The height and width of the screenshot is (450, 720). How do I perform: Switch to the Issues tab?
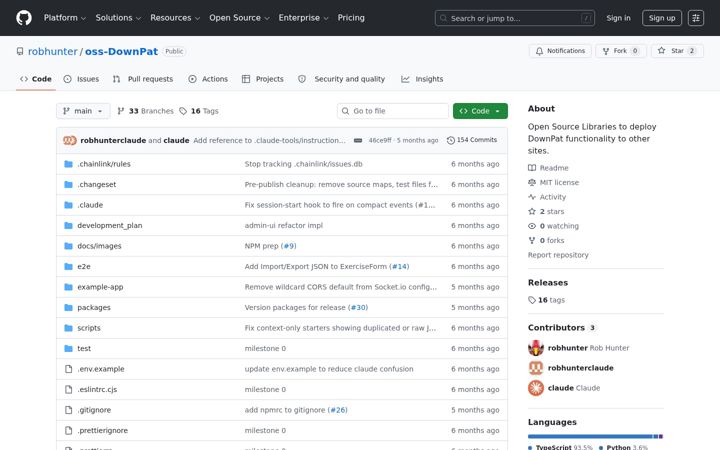pyautogui.click(x=81, y=79)
